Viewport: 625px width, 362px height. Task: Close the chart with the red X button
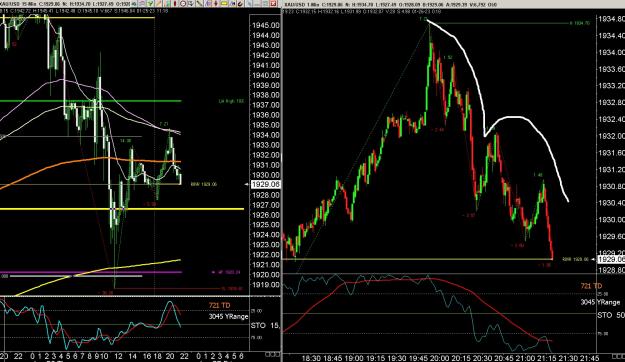pos(273,4)
